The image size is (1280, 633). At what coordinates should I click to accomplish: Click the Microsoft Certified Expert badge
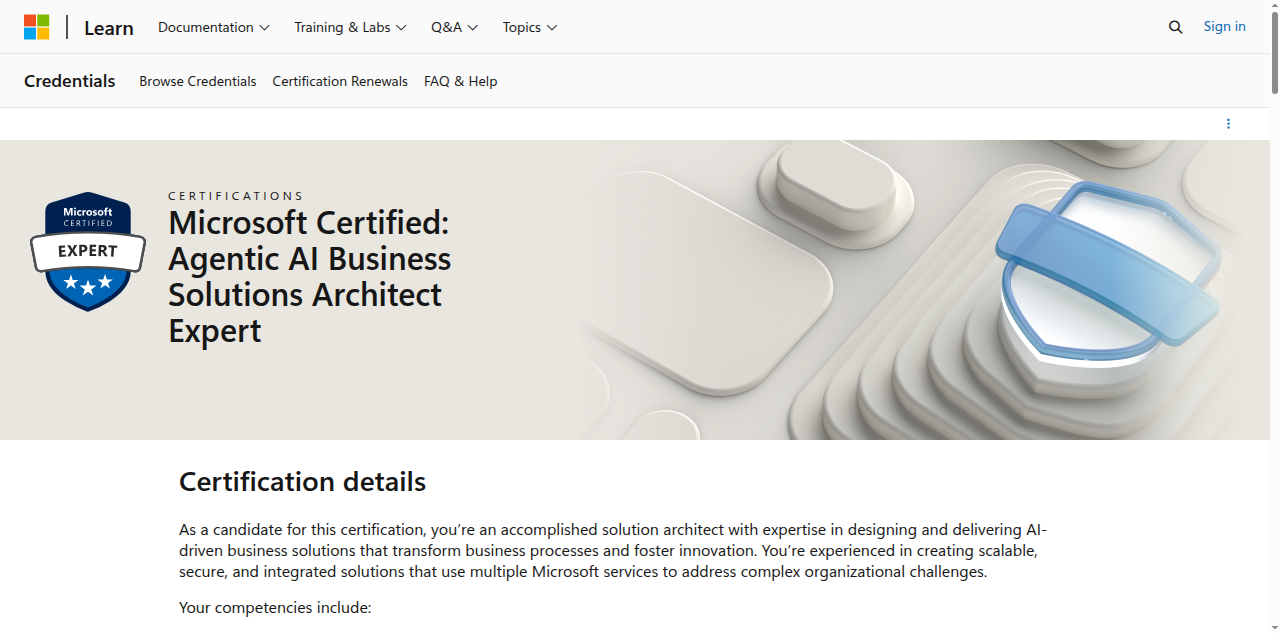tap(88, 251)
